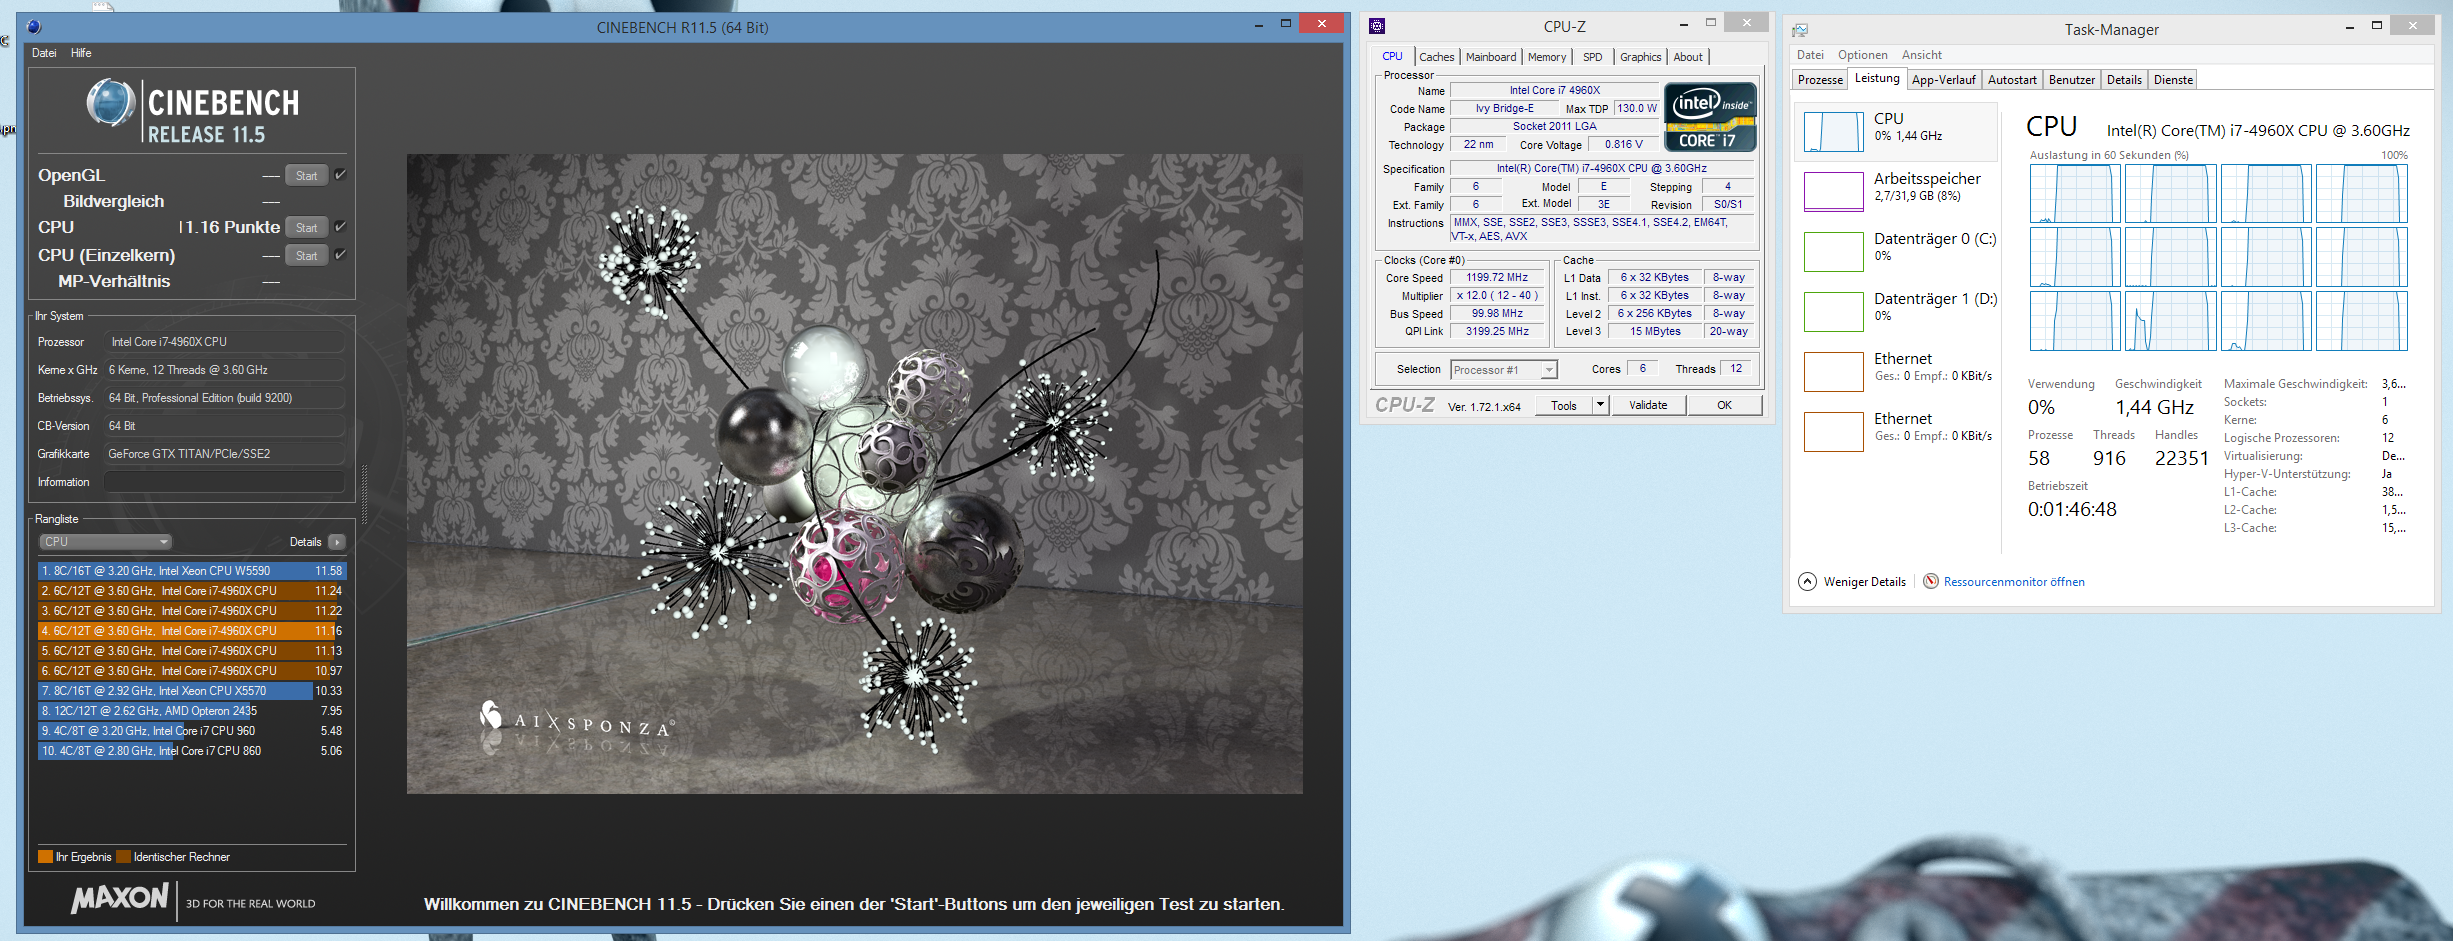Switch to the Dienste tab

[x=2173, y=80]
